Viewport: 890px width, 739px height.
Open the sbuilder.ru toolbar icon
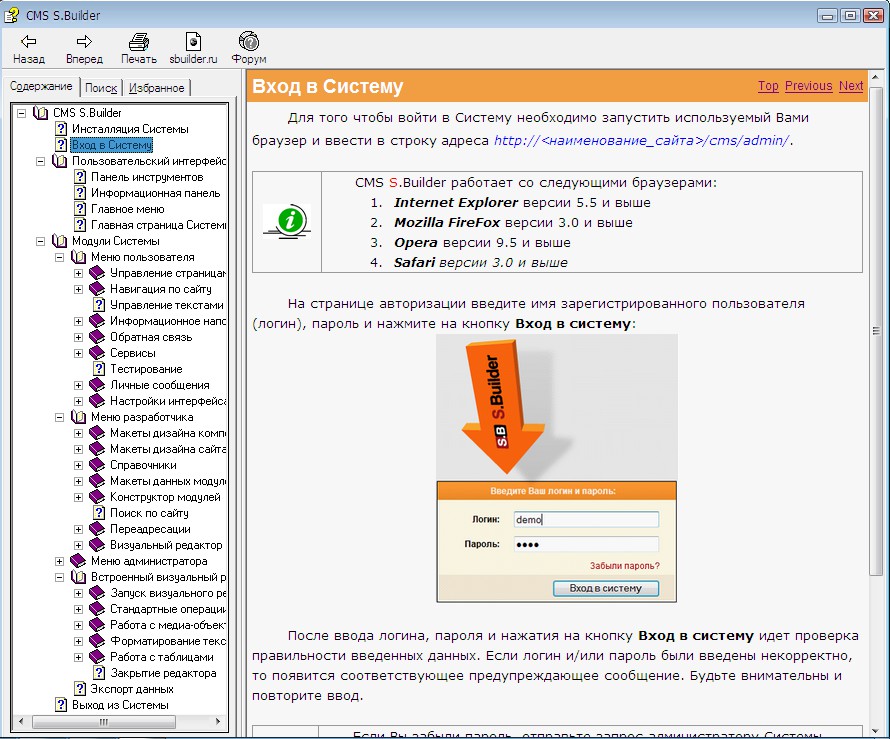tap(193, 42)
